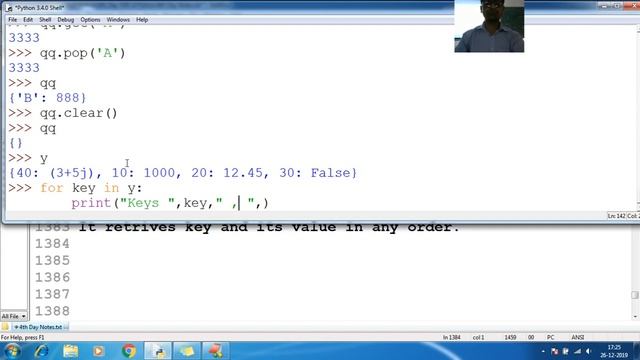
Task: Click the {'B': 888} output line
Action: click(x=47, y=98)
